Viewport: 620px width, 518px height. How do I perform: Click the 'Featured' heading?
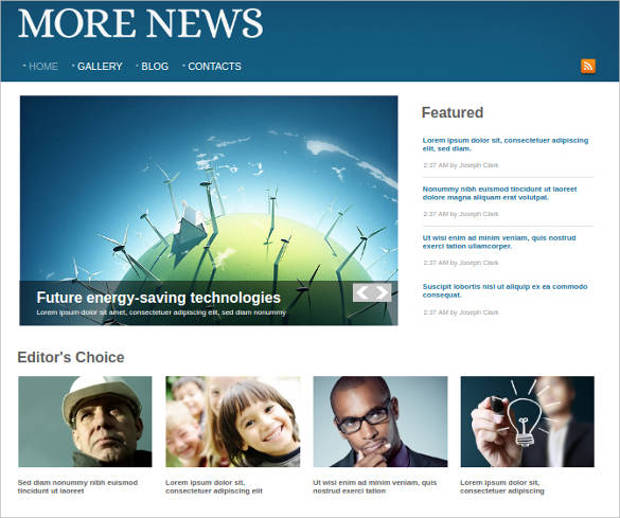[452, 112]
